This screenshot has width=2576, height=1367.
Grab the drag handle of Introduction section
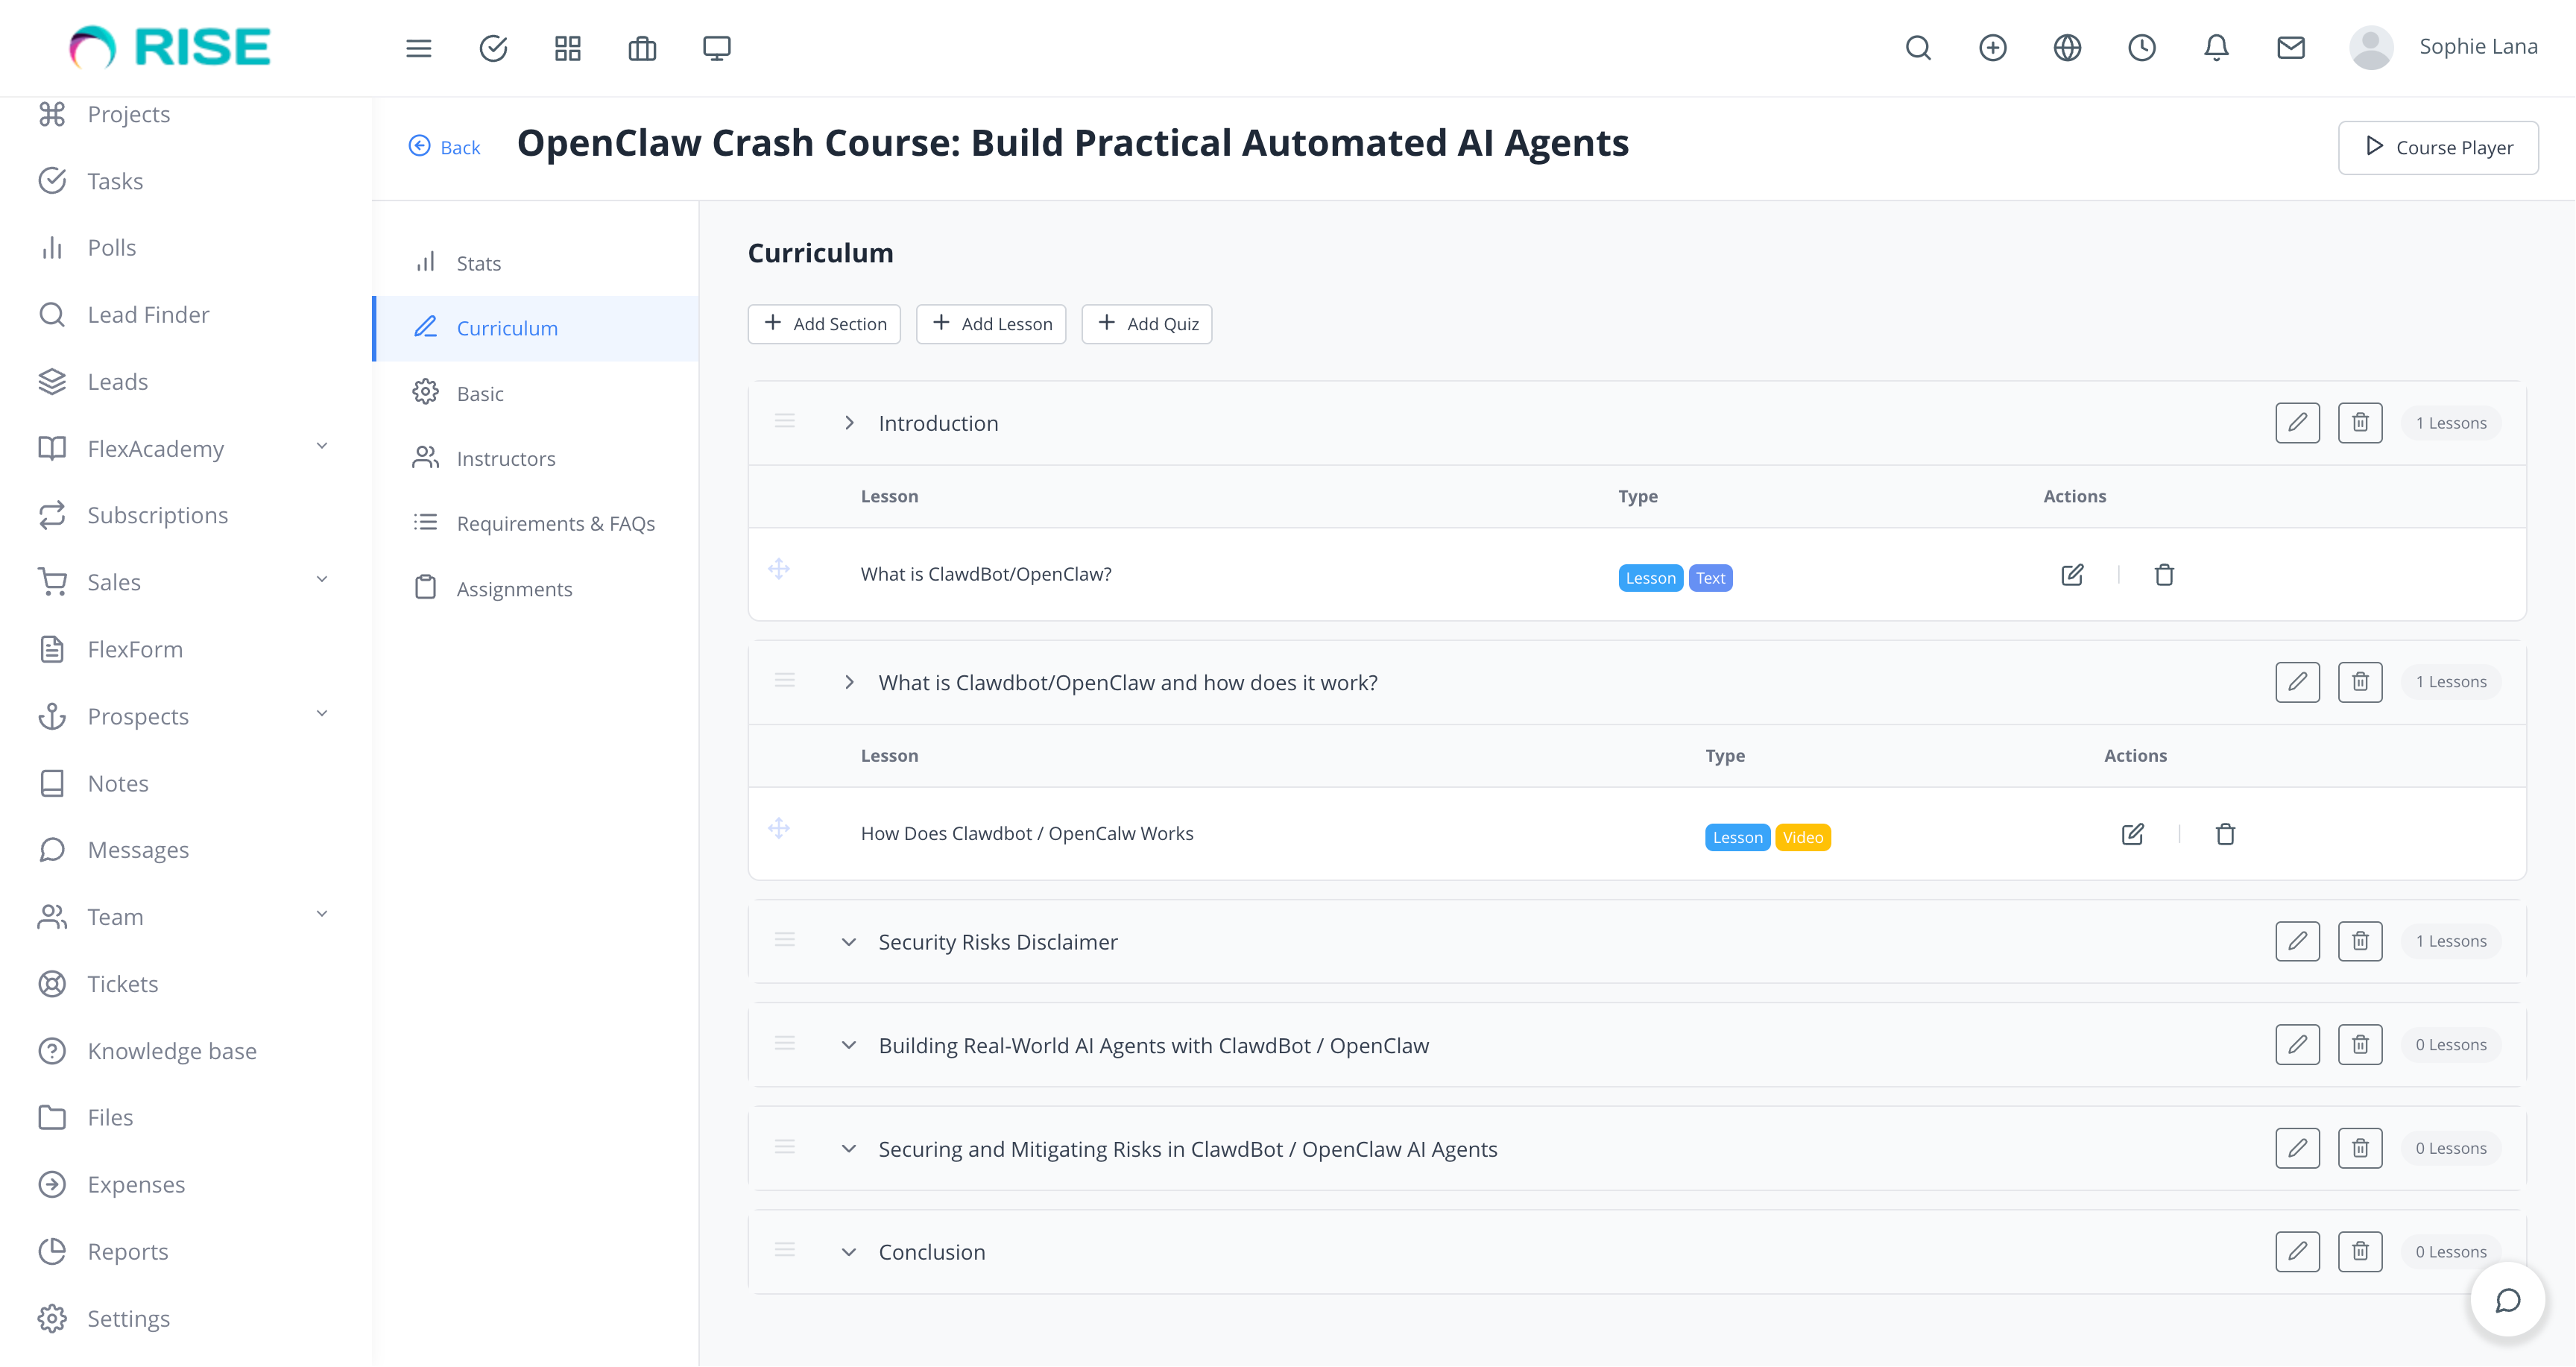point(785,422)
